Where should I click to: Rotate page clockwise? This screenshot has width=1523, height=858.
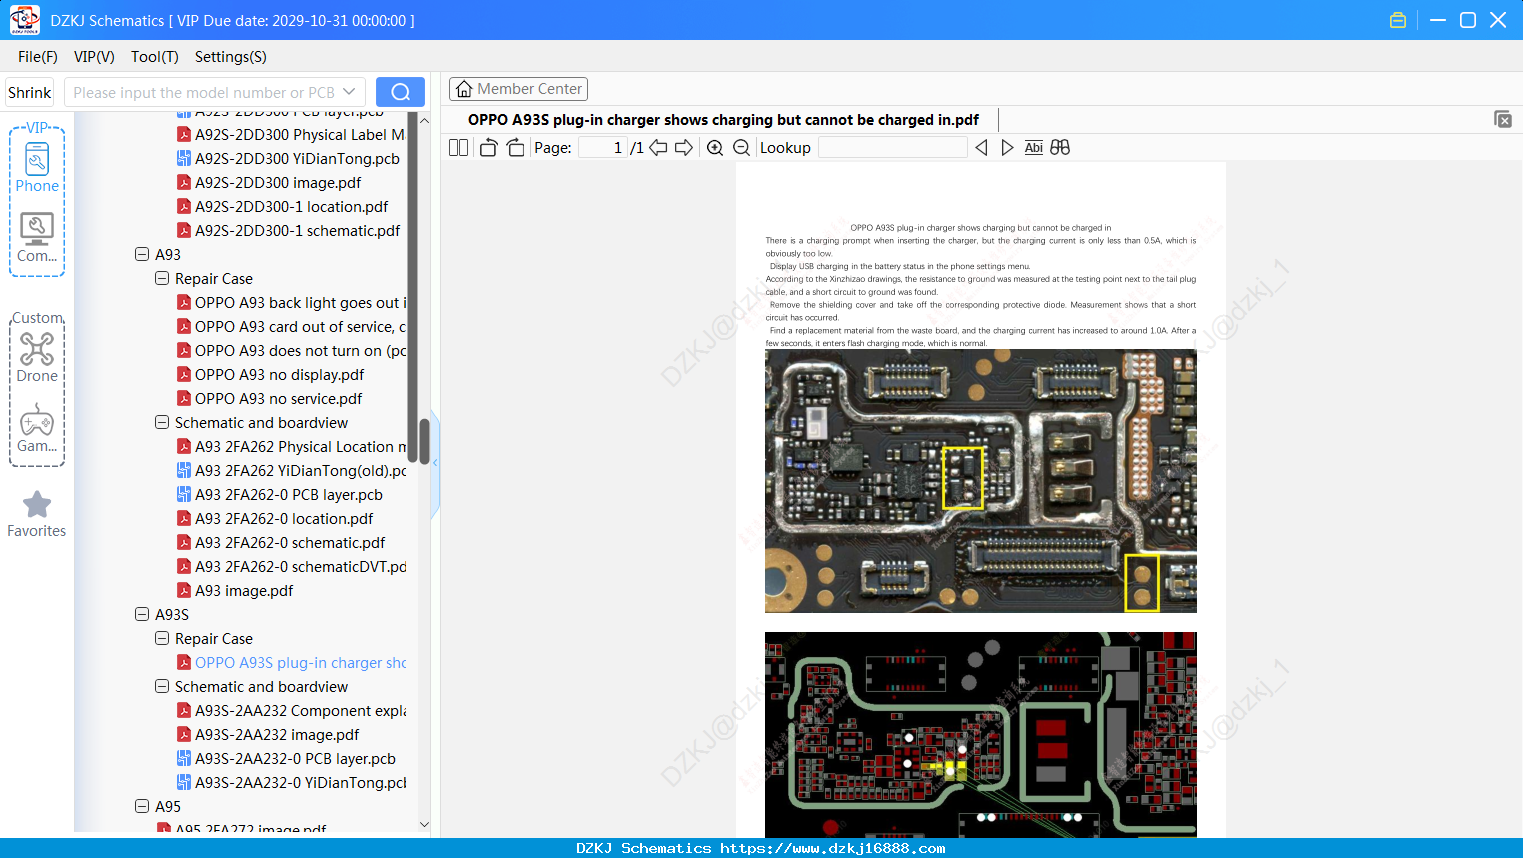click(x=515, y=147)
